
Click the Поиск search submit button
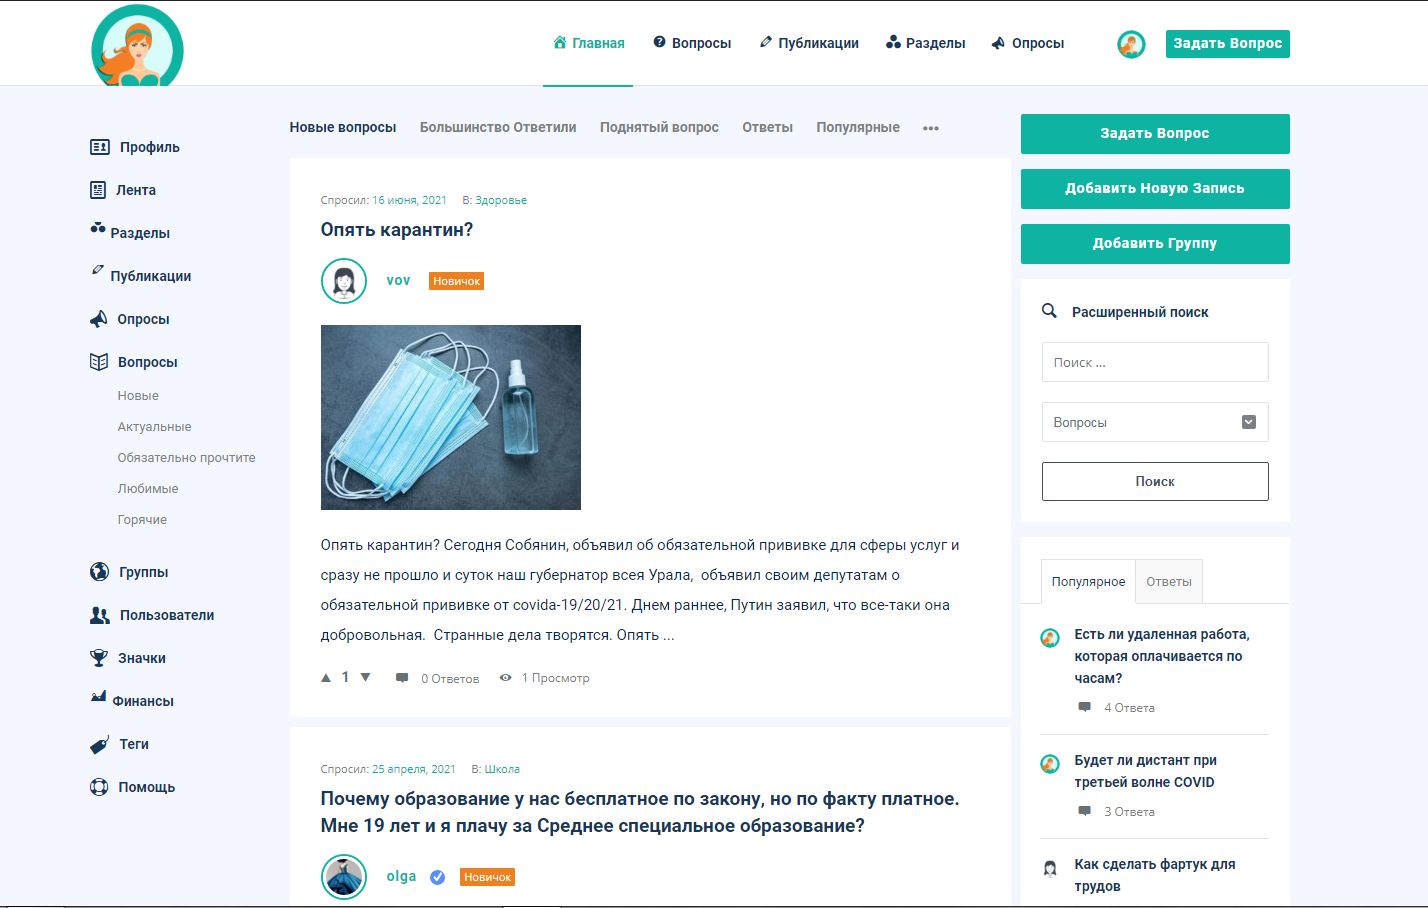(x=1155, y=481)
